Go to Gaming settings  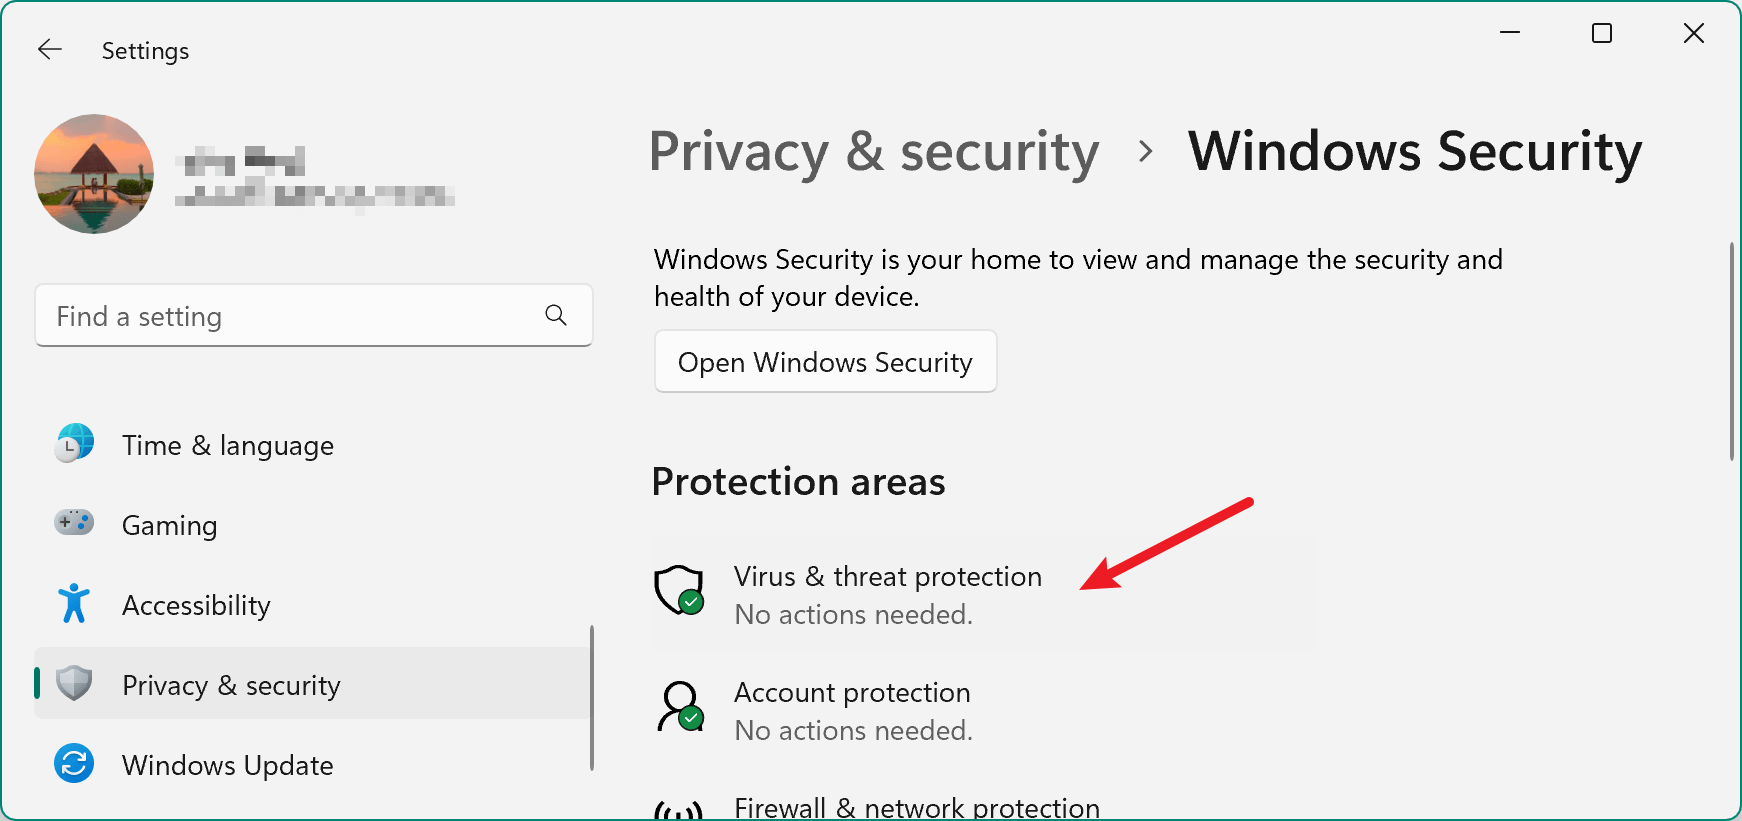170,526
